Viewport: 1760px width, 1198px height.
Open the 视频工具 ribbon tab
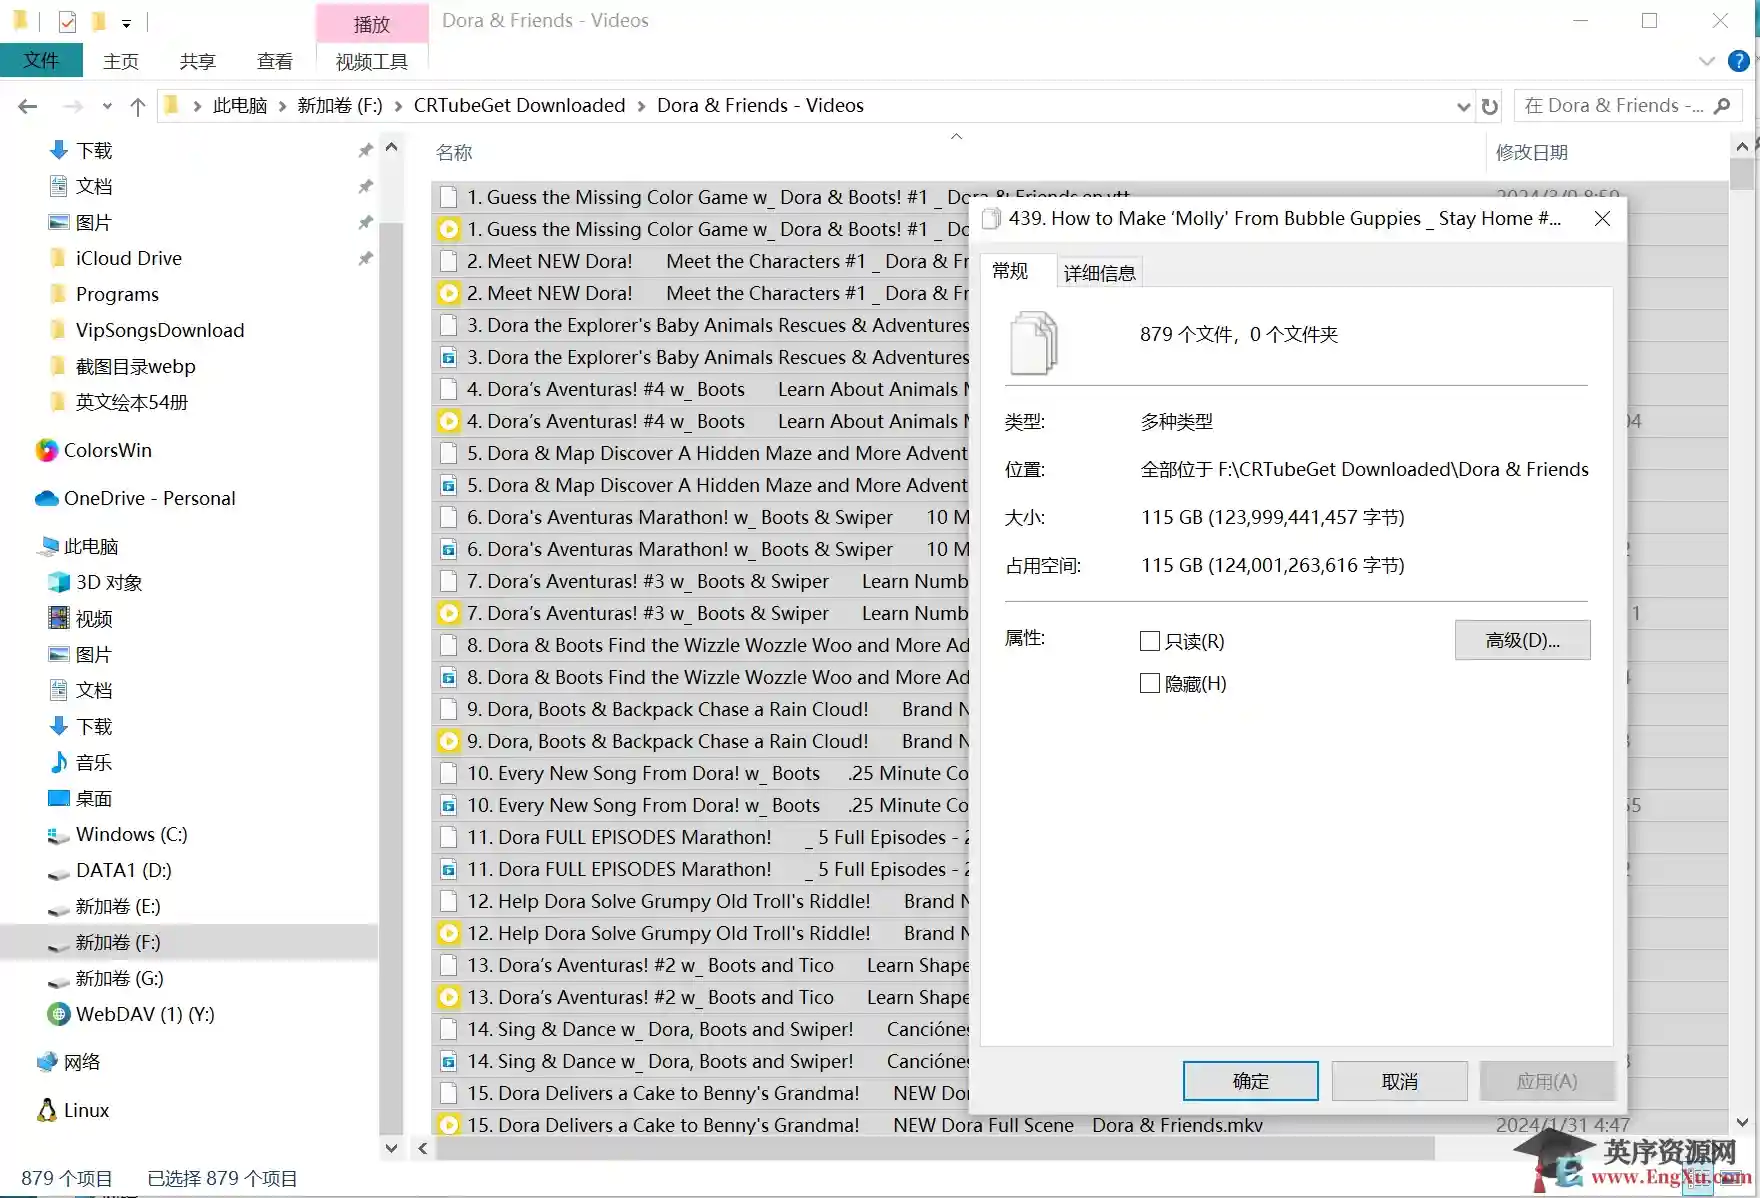[372, 61]
